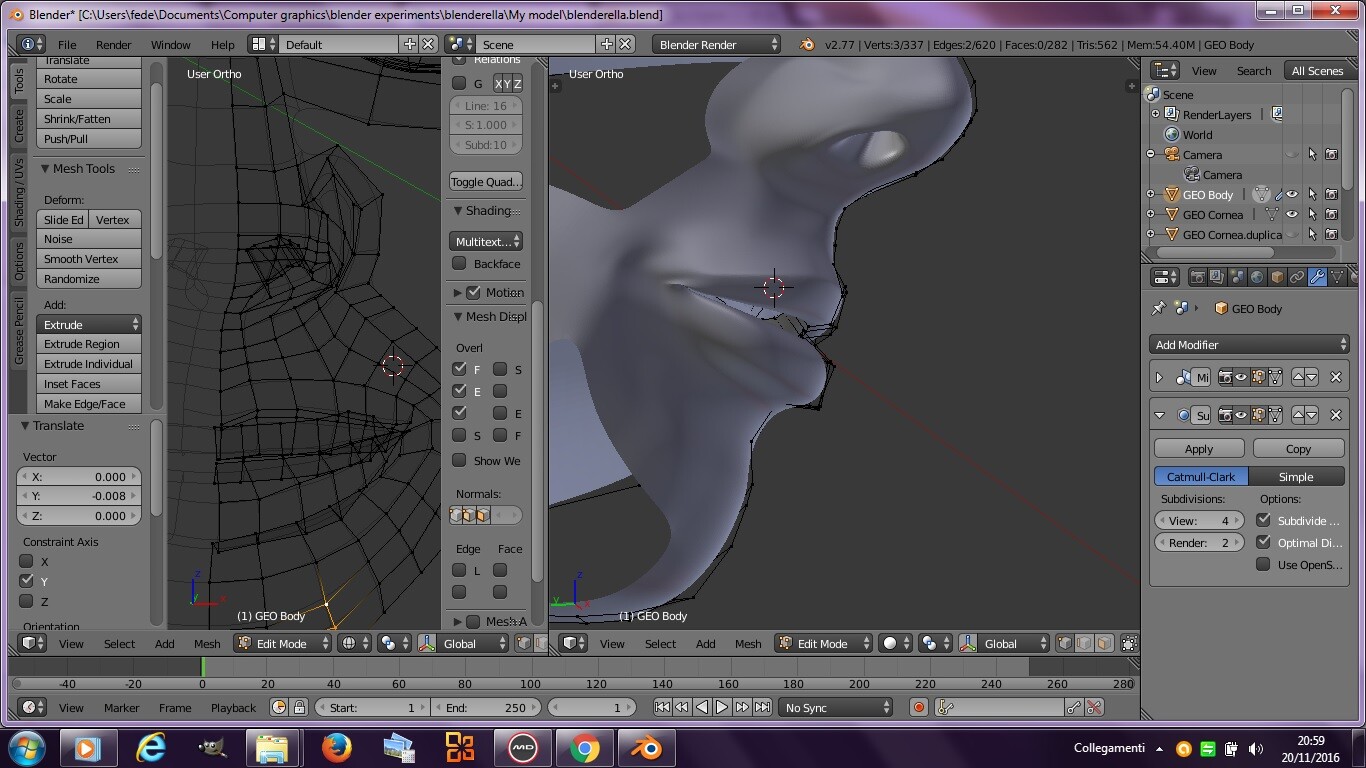
Task: Switch to the Create tab in tool shelf
Action: (18, 125)
